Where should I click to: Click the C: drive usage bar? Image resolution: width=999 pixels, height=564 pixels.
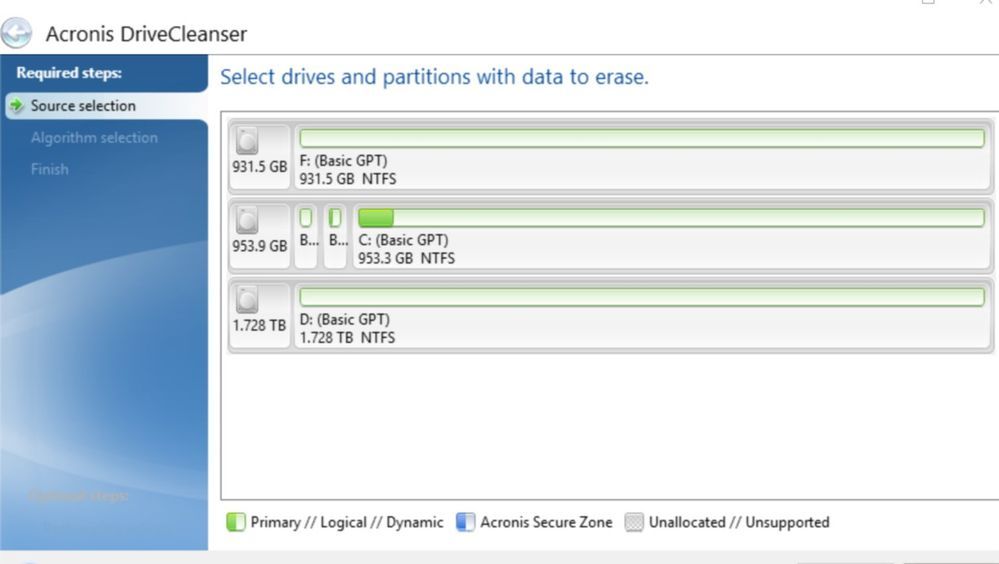670,218
